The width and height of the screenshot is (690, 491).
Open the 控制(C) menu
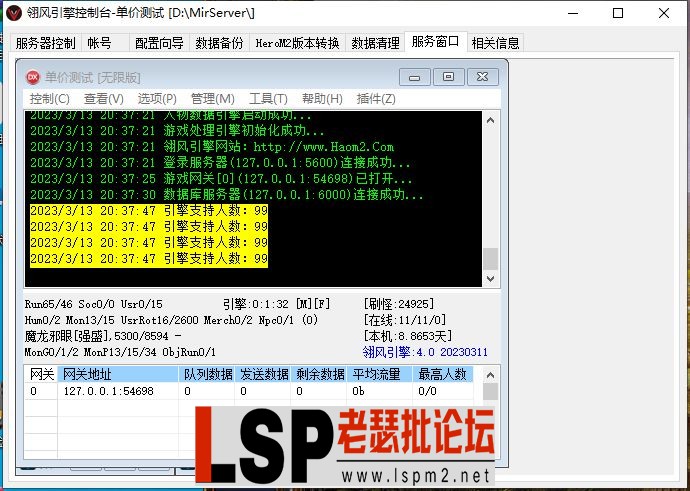(49, 99)
